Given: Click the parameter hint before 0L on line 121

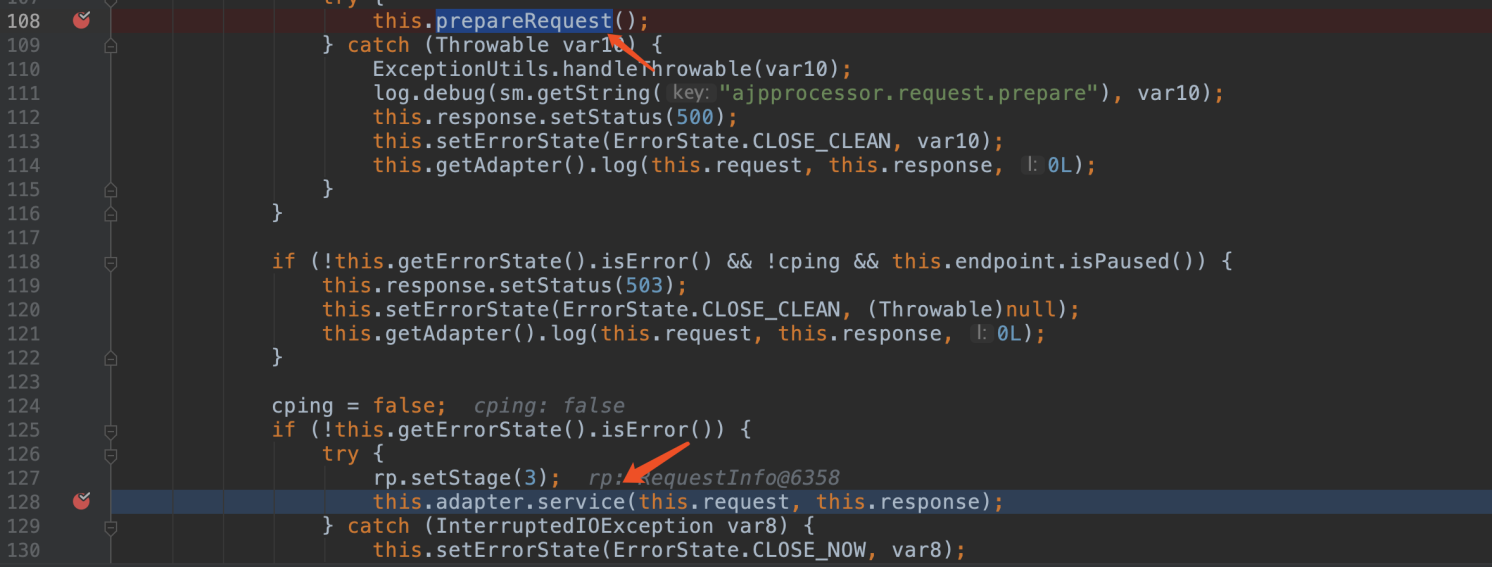Looking at the screenshot, I should pyautogui.click(x=981, y=333).
